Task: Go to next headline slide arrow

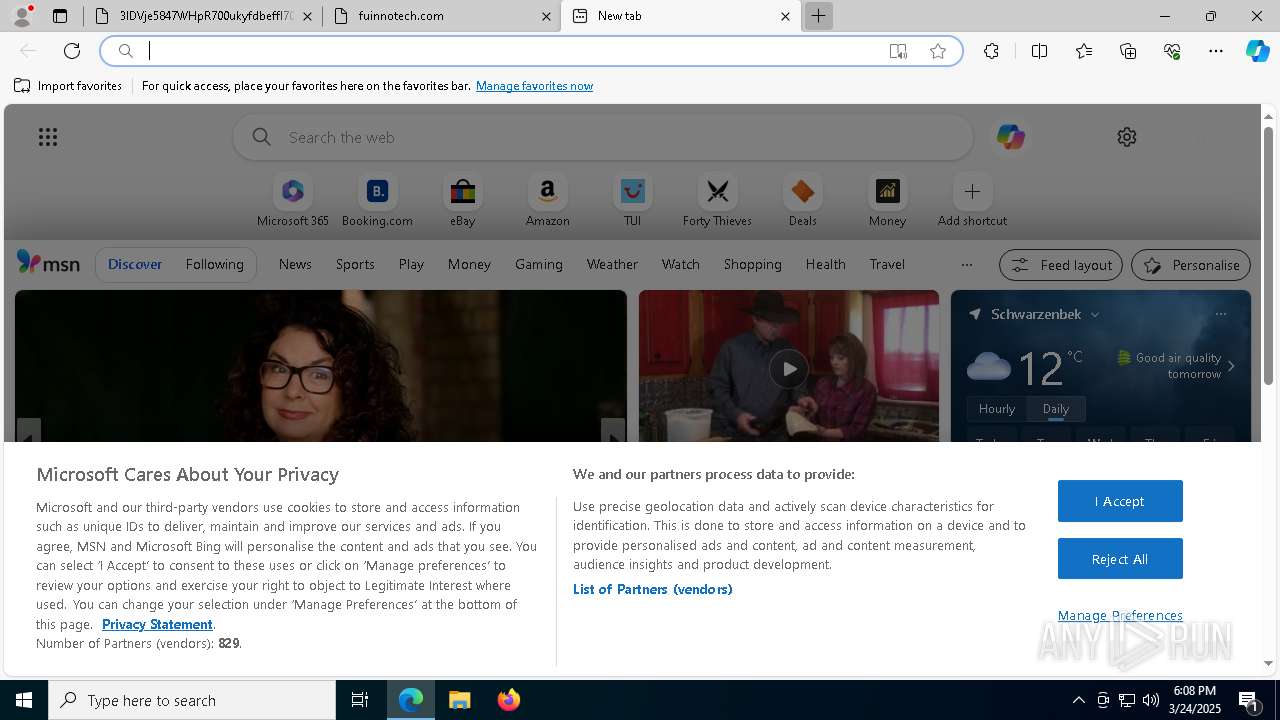Action: tap(613, 432)
